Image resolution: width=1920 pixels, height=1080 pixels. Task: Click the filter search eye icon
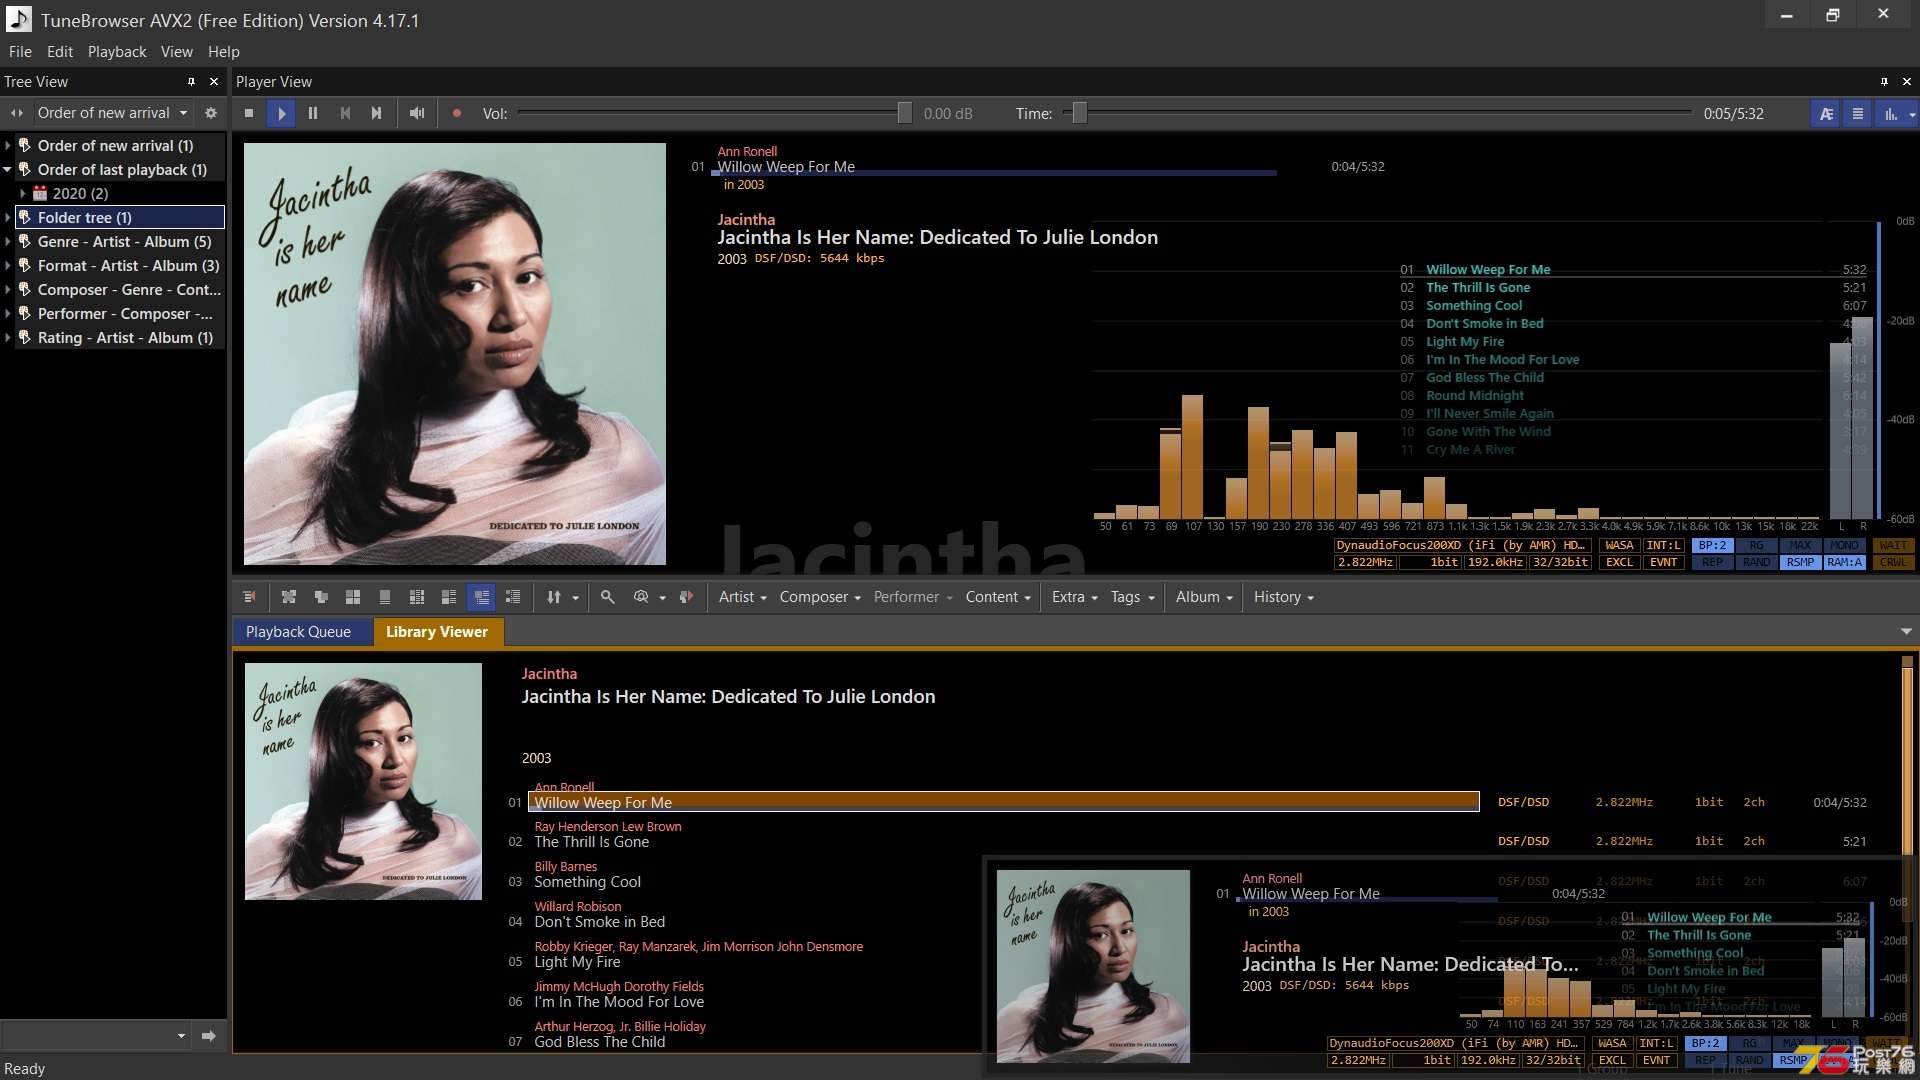click(x=641, y=597)
